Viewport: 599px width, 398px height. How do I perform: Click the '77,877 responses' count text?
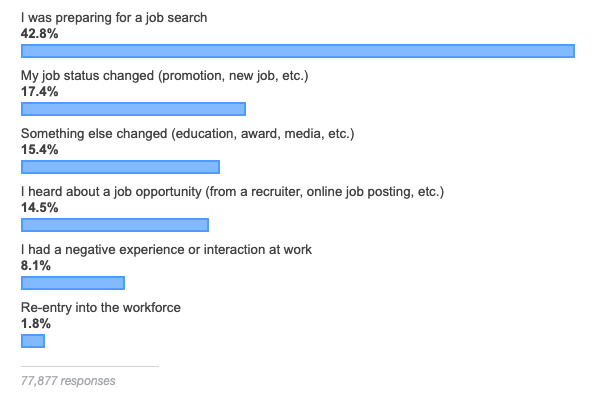(68, 381)
